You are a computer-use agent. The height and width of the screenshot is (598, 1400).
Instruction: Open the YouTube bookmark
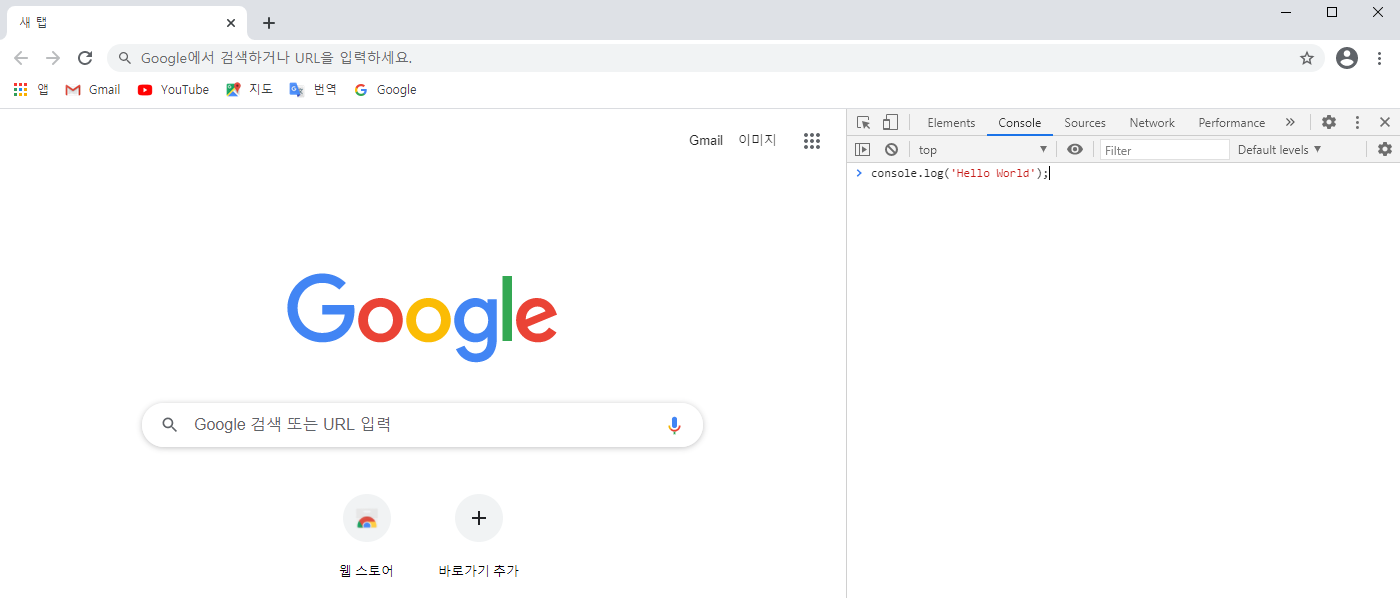173,89
